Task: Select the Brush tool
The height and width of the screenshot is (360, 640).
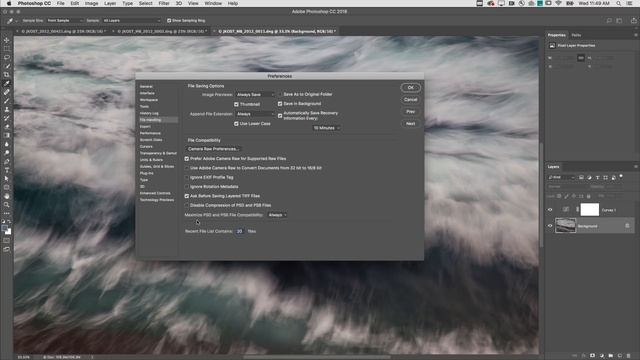Action: [7, 100]
